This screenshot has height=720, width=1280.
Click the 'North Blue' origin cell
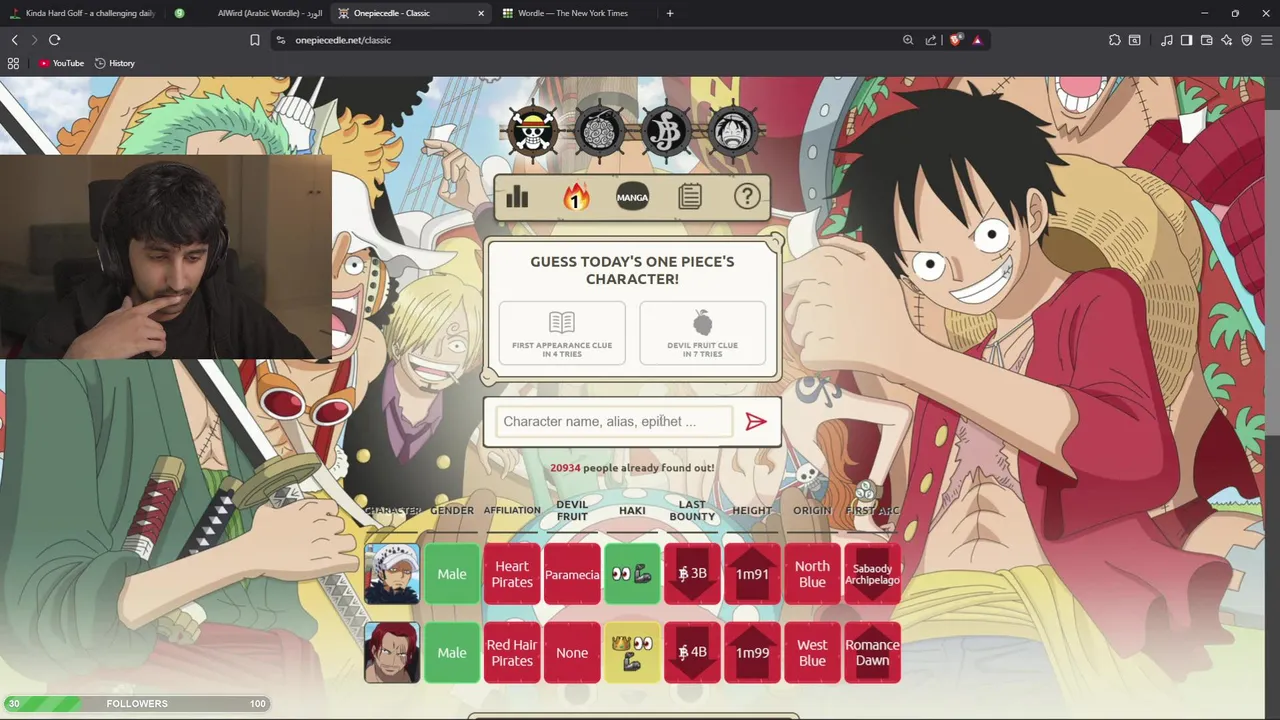(x=812, y=574)
